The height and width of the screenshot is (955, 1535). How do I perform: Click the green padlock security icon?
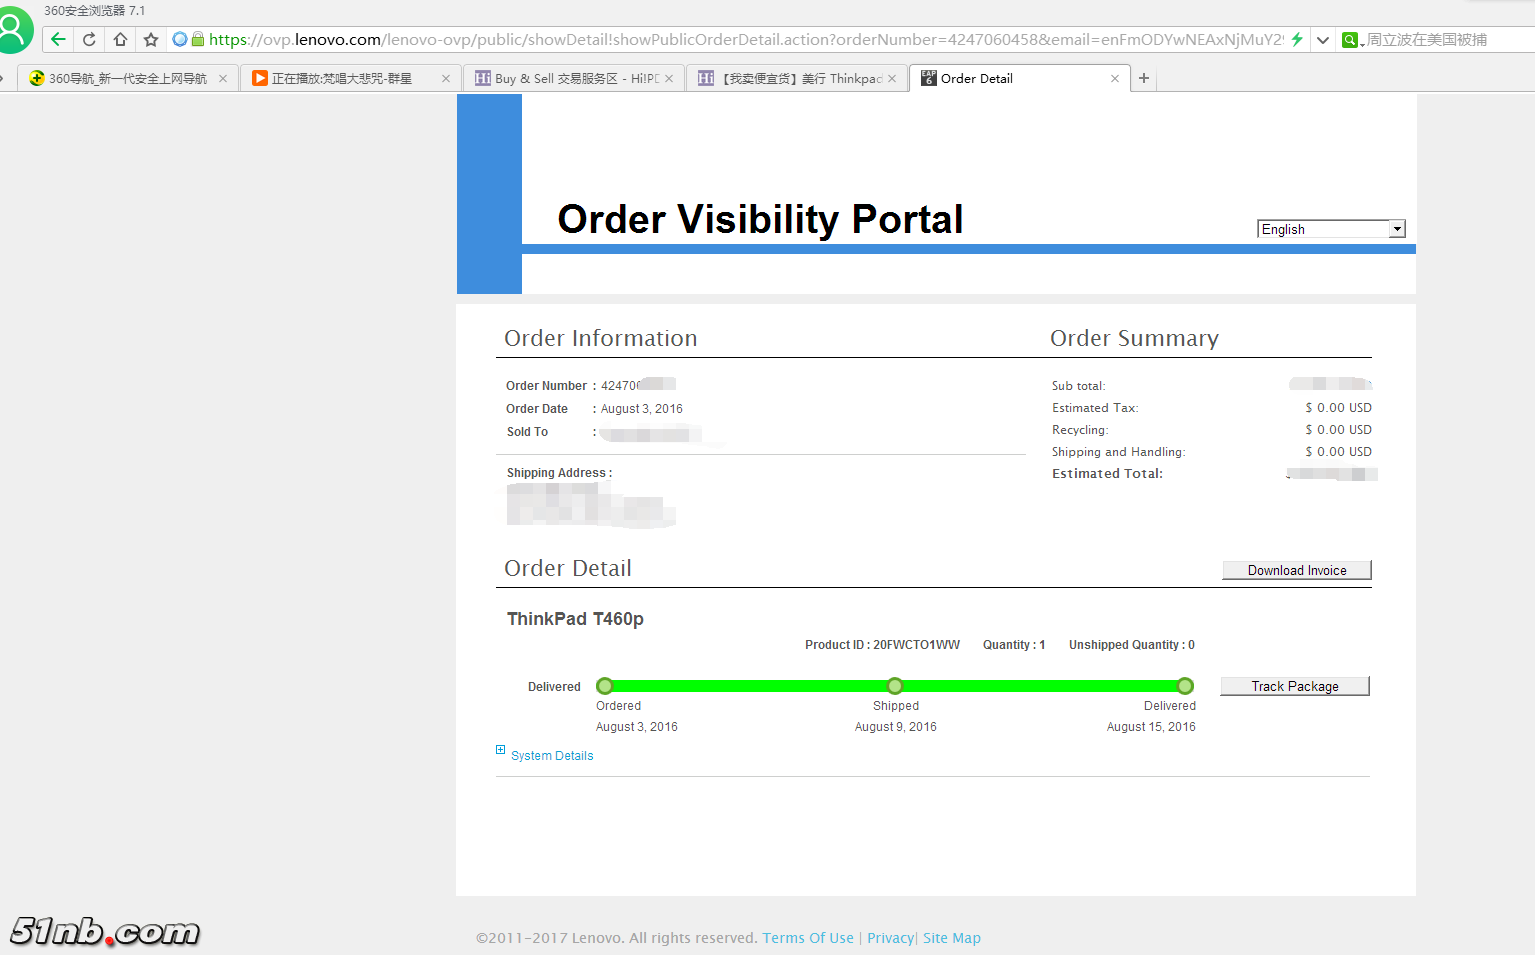pyautogui.click(x=198, y=40)
